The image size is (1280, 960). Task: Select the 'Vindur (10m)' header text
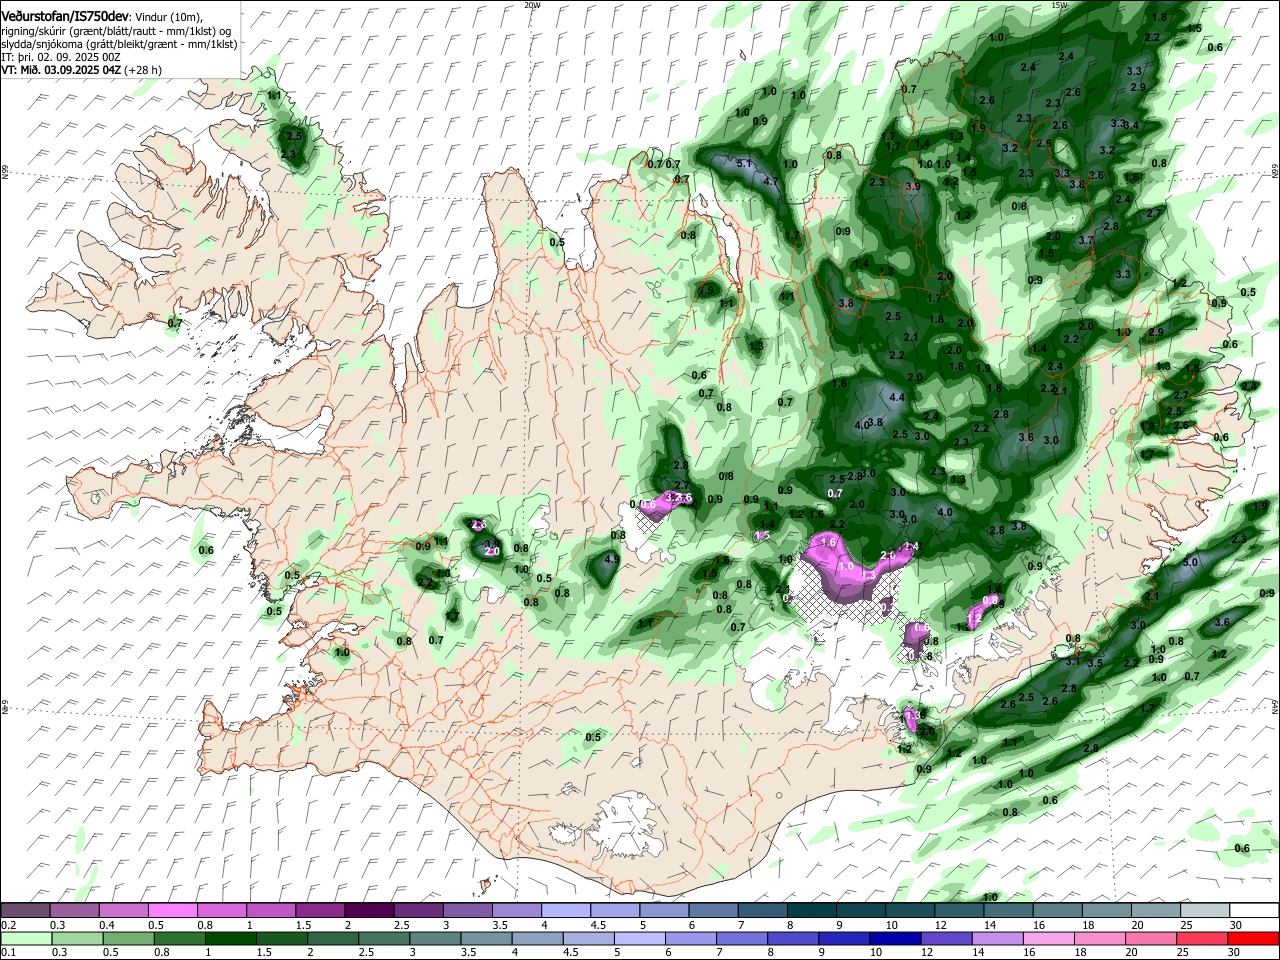pos(168,18)
